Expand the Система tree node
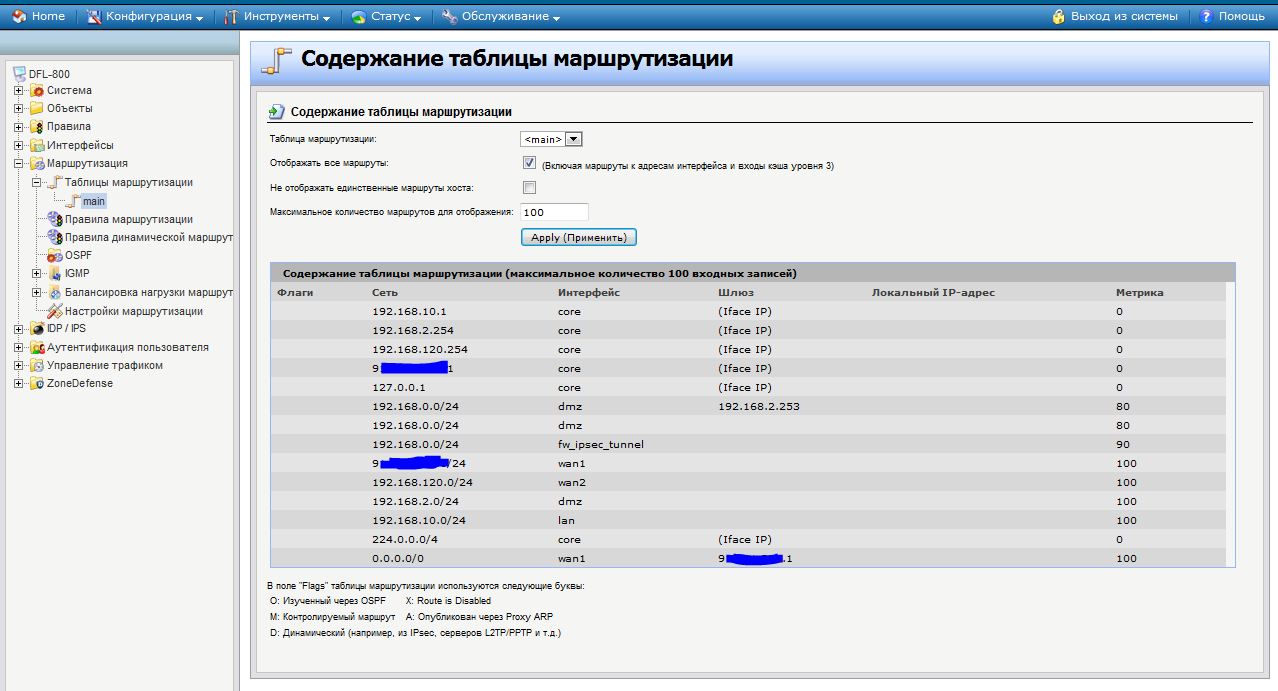 tap(18, 91)
